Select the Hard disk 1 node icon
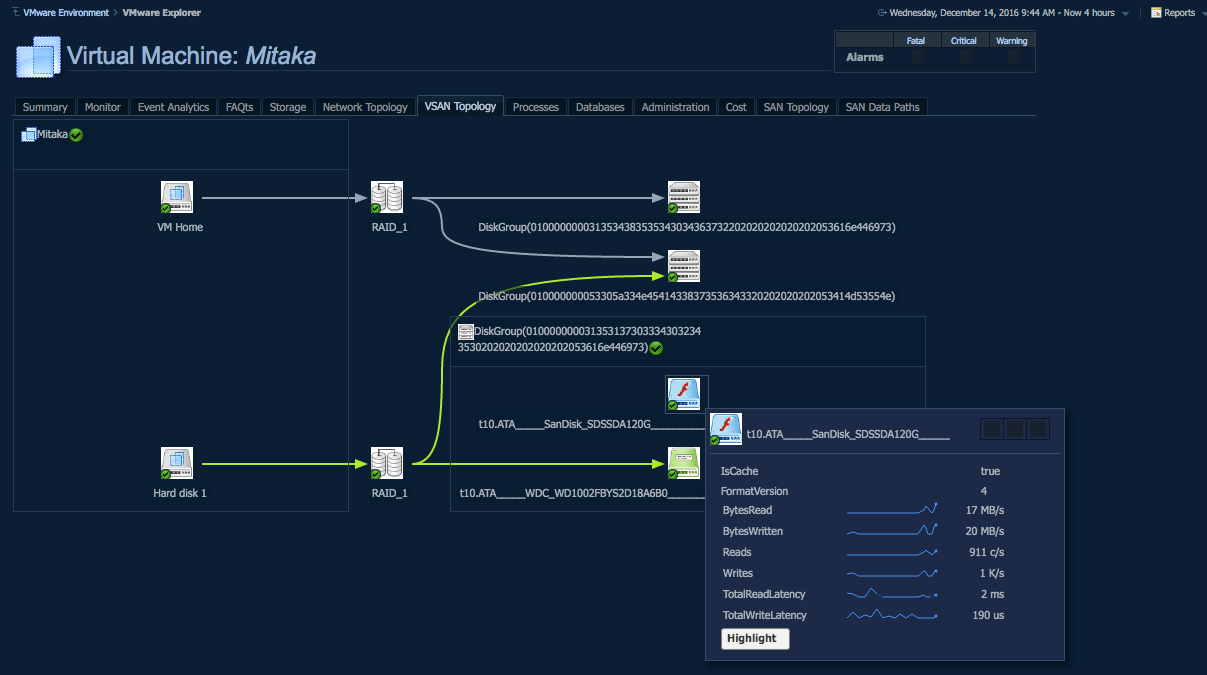Screen dimensions: 1207x675 pyautogui.click(x=176, y=463)
